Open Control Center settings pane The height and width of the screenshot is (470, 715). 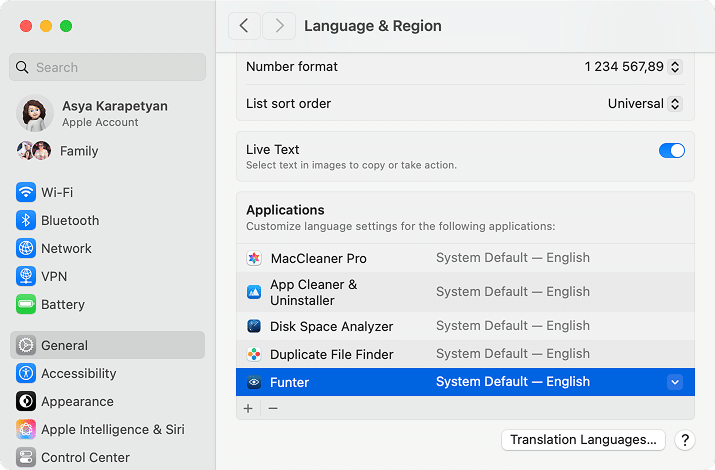coord(108,457)
